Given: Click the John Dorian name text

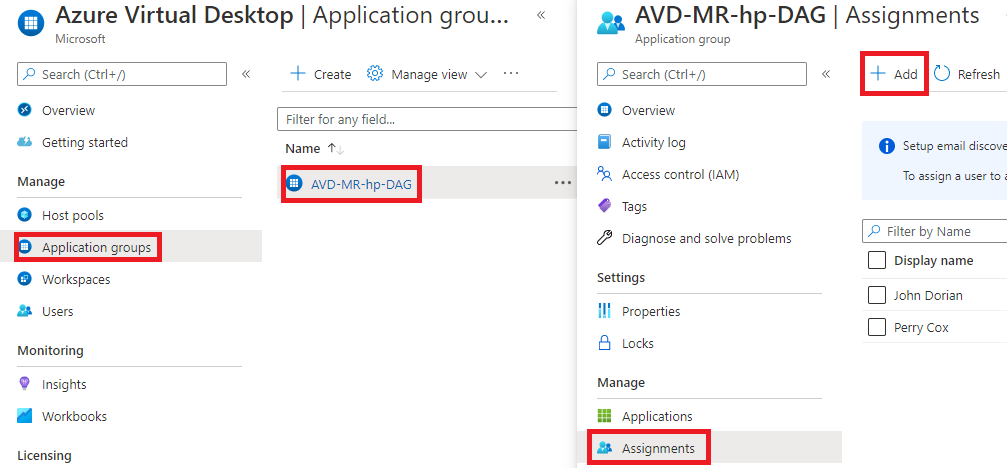Looking at the screenshot, I should (928, 296).
